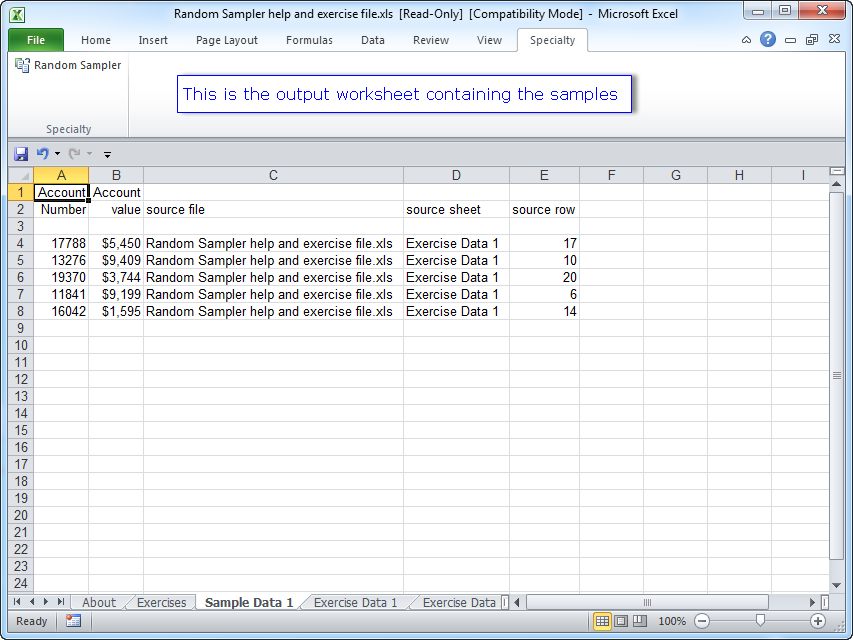853x640 pixels.
Task: Select column C header
Action: pos(273,176)
